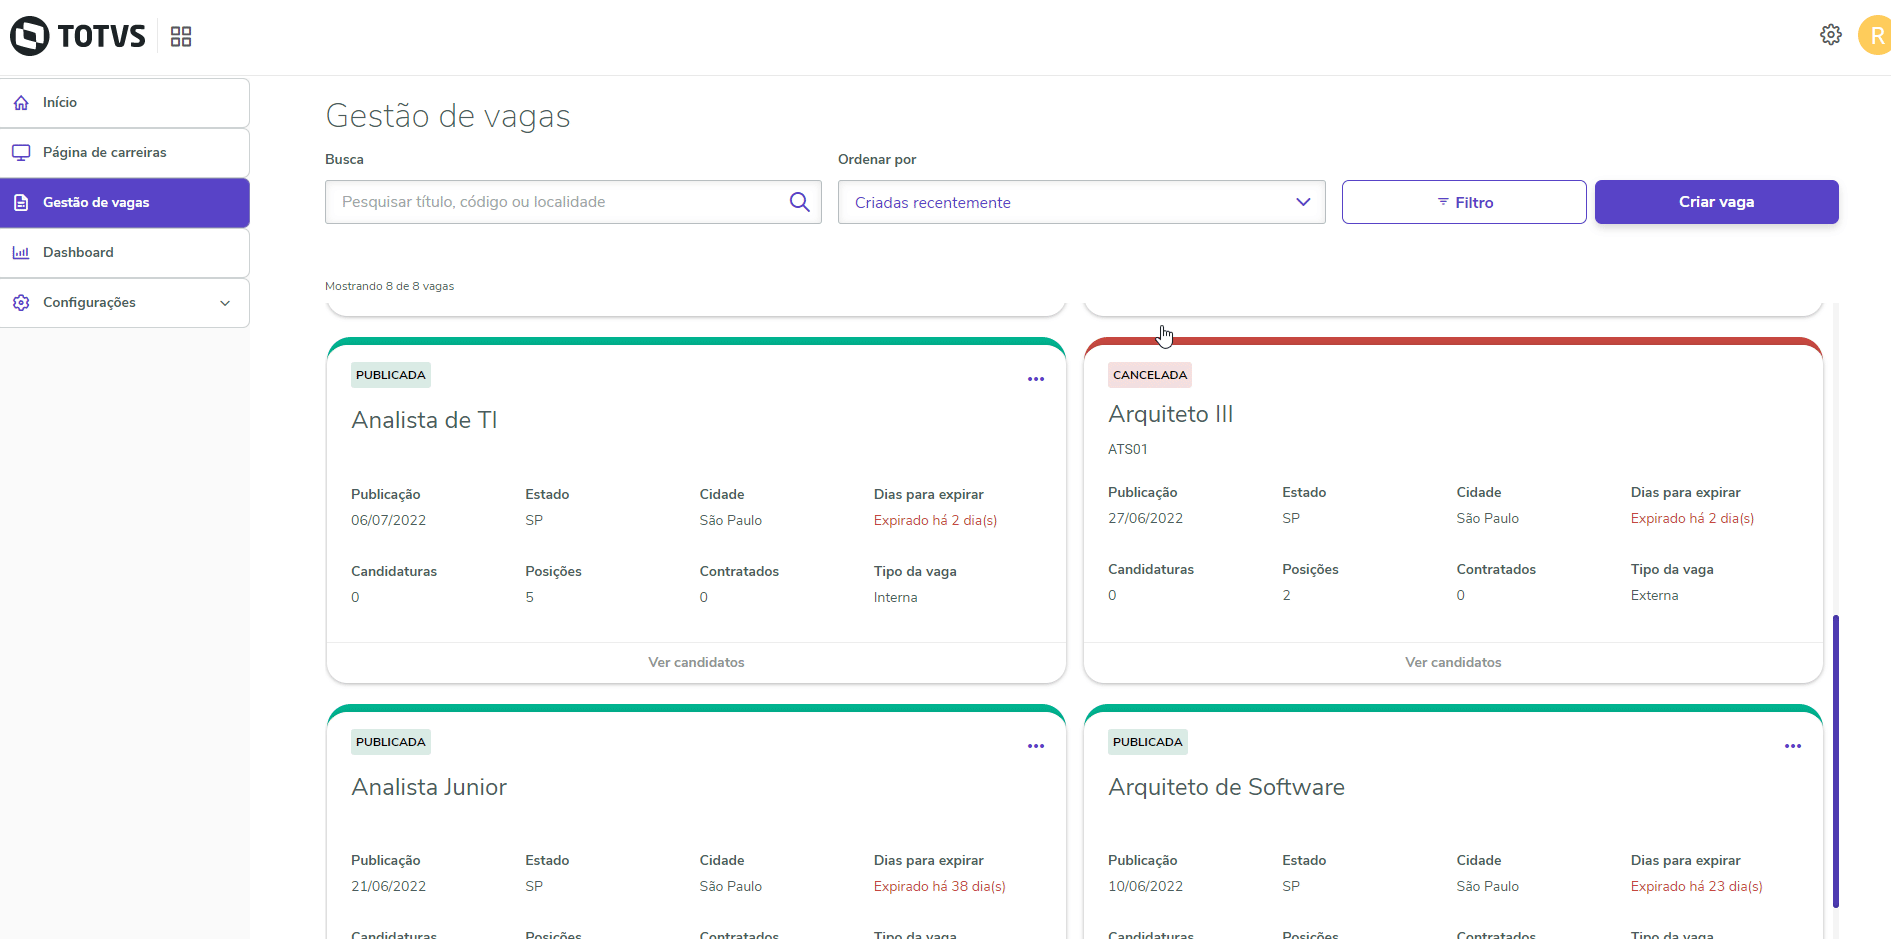The height and width of the screenshot is (939, 1891).
Task: Click Ver candidatos on Analista de TI card
Action: (x=696, y=662)
